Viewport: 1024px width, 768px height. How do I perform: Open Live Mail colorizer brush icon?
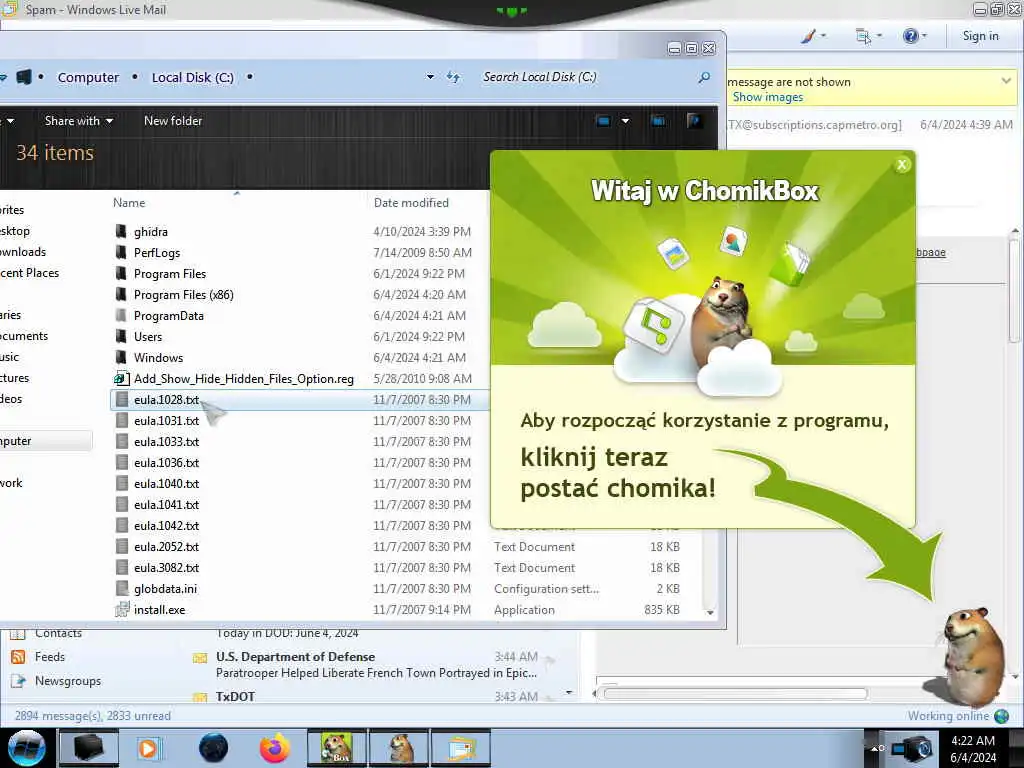point(813,36)
